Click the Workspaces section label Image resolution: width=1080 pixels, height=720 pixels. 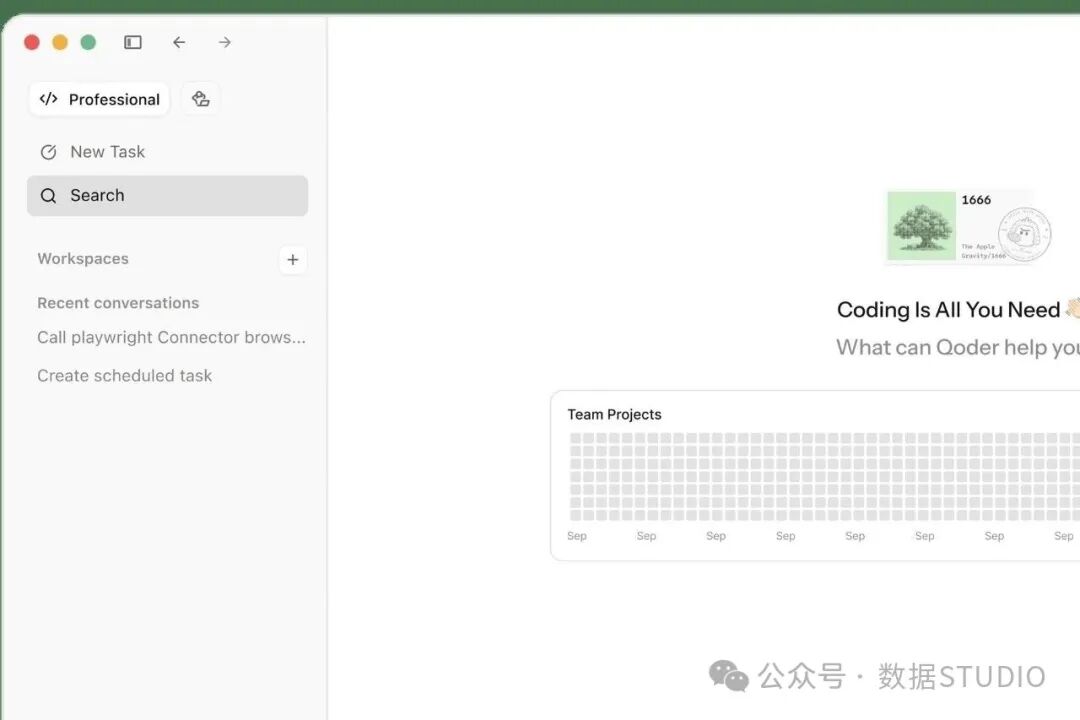[83, 259]
